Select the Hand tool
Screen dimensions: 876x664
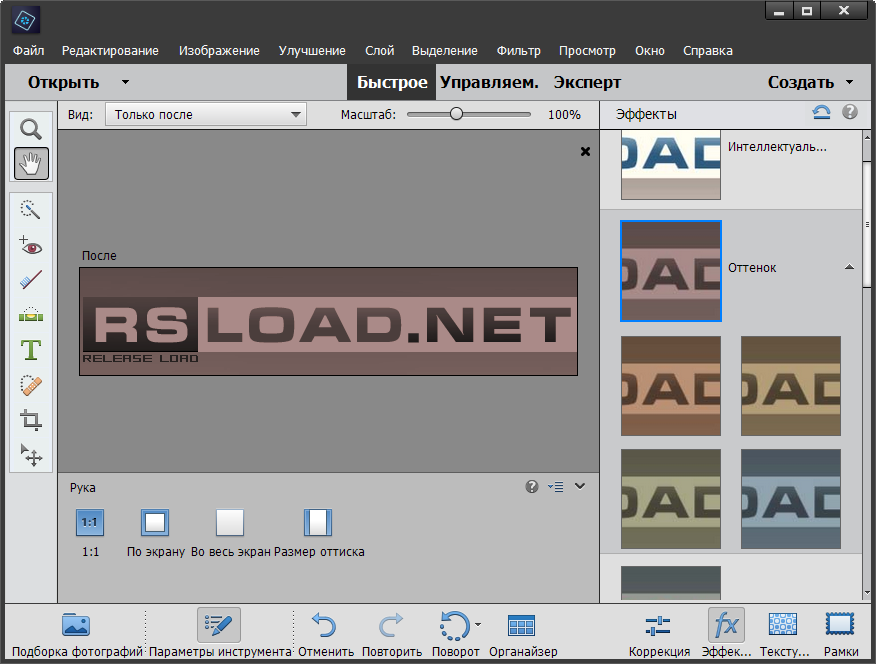[x=31, y=163]
